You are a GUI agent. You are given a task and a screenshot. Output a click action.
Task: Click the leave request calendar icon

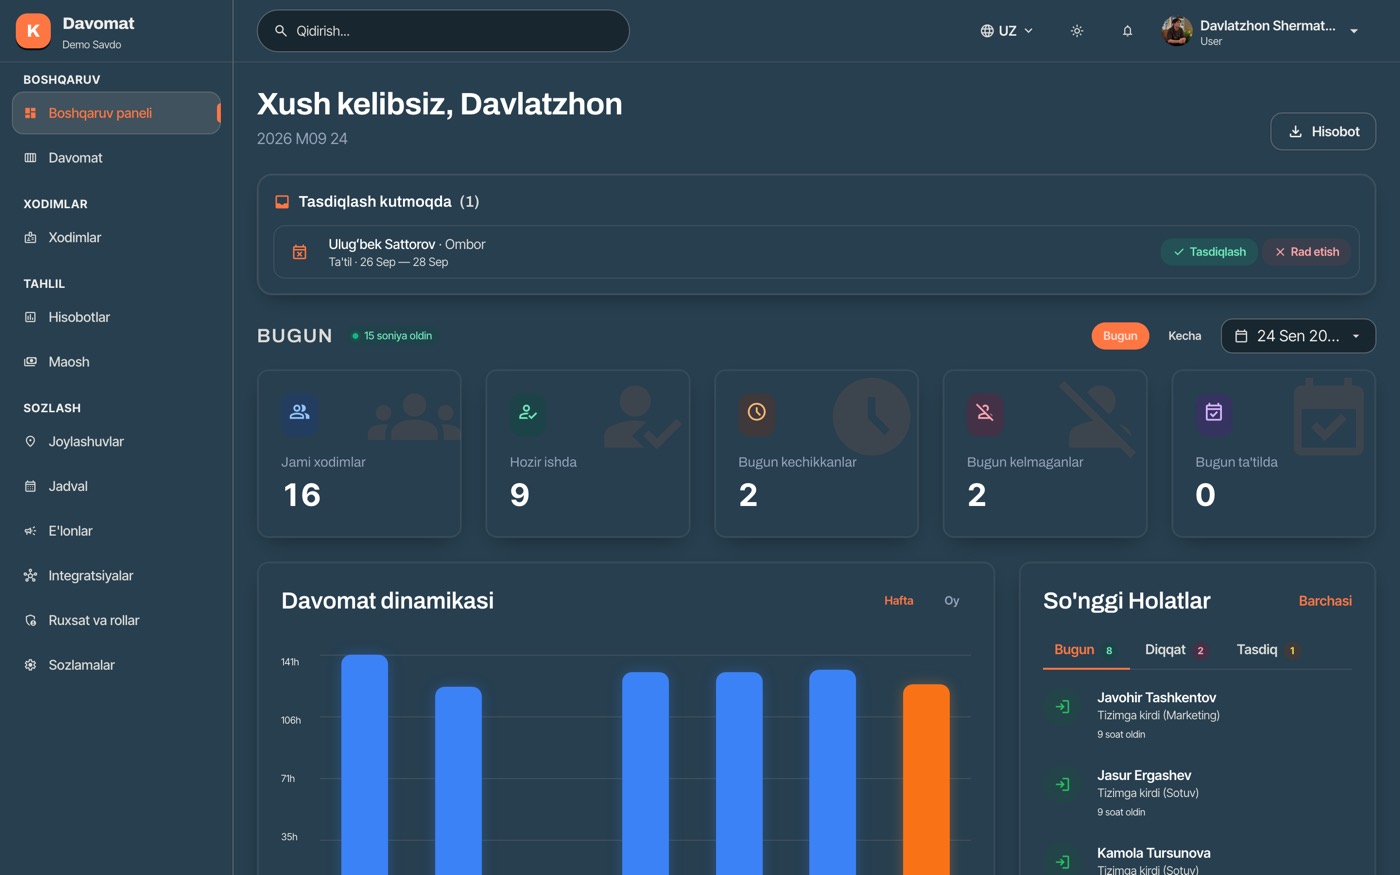tap(299, 252)
